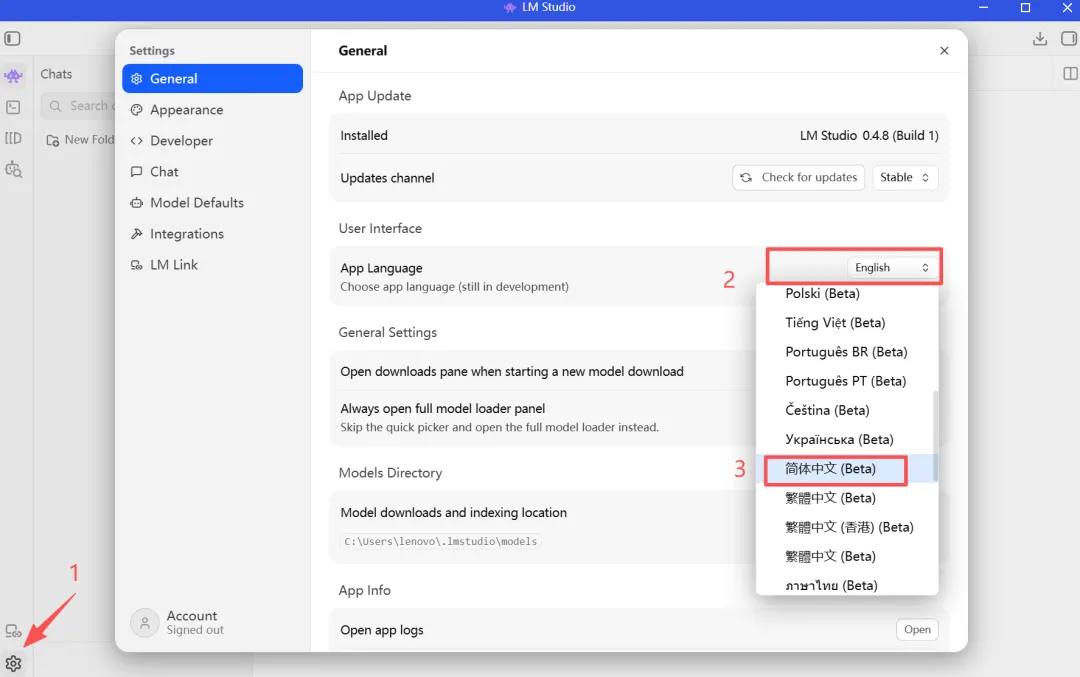The image size is (1080, 677).
Task: Choose Polski (Beta) language
Action: 847,293
